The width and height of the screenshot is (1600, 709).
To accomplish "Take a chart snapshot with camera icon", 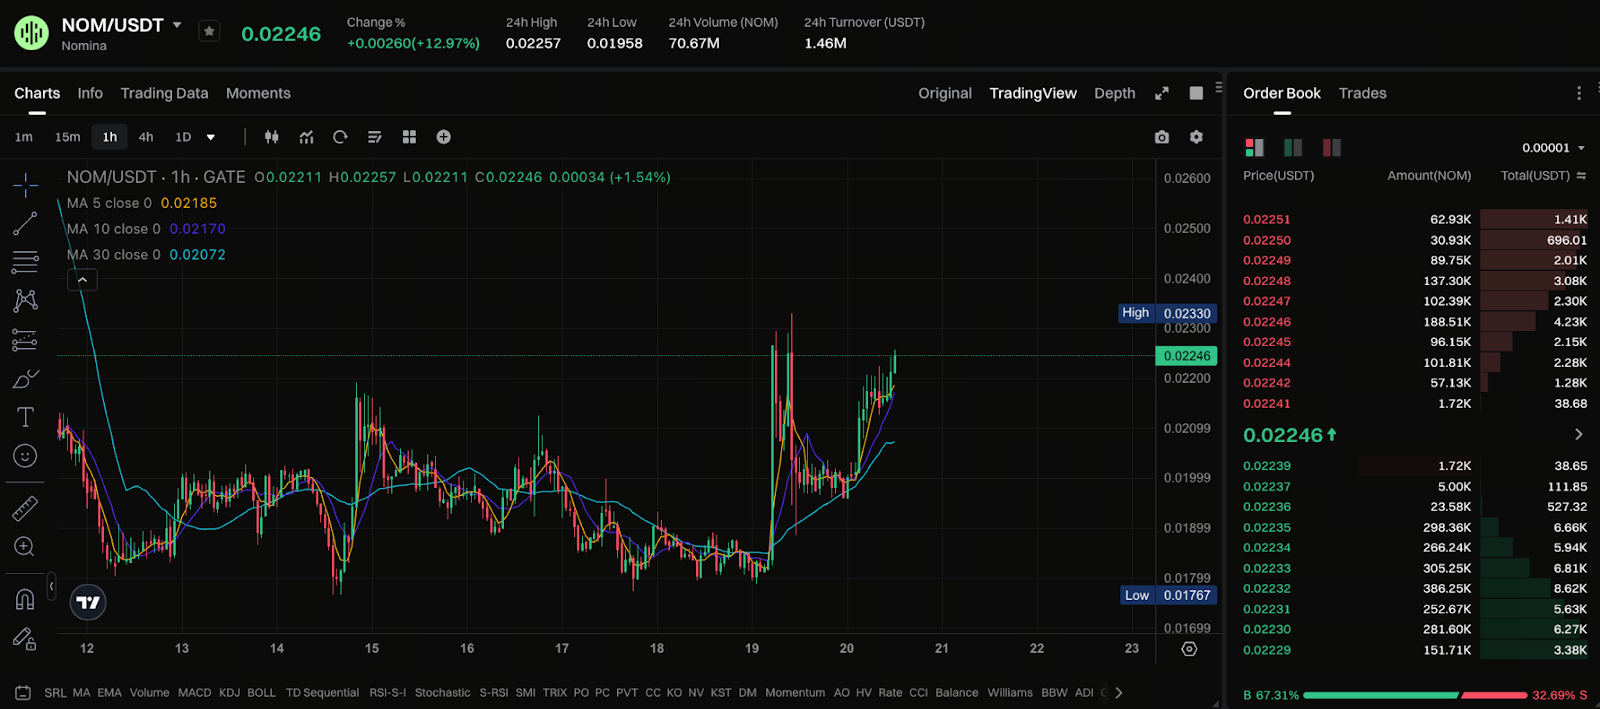I will 1162,137.
